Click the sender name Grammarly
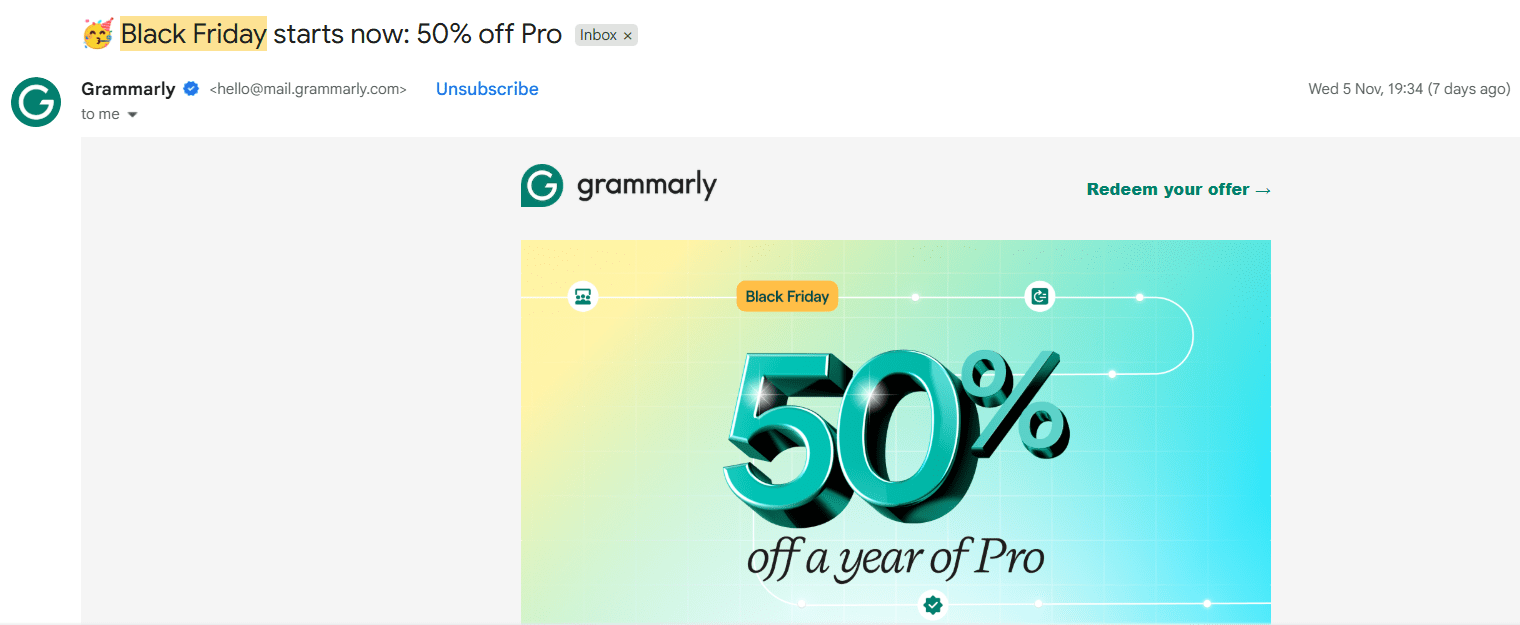This screenshot has height=625, width=1520. 129,88
